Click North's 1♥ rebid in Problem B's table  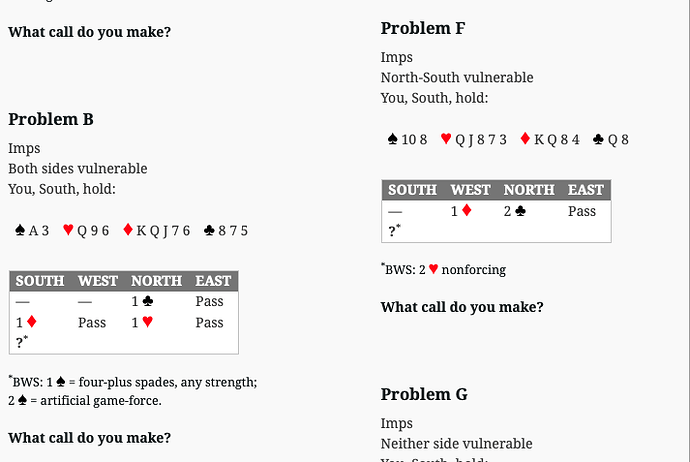click(141, 323)
